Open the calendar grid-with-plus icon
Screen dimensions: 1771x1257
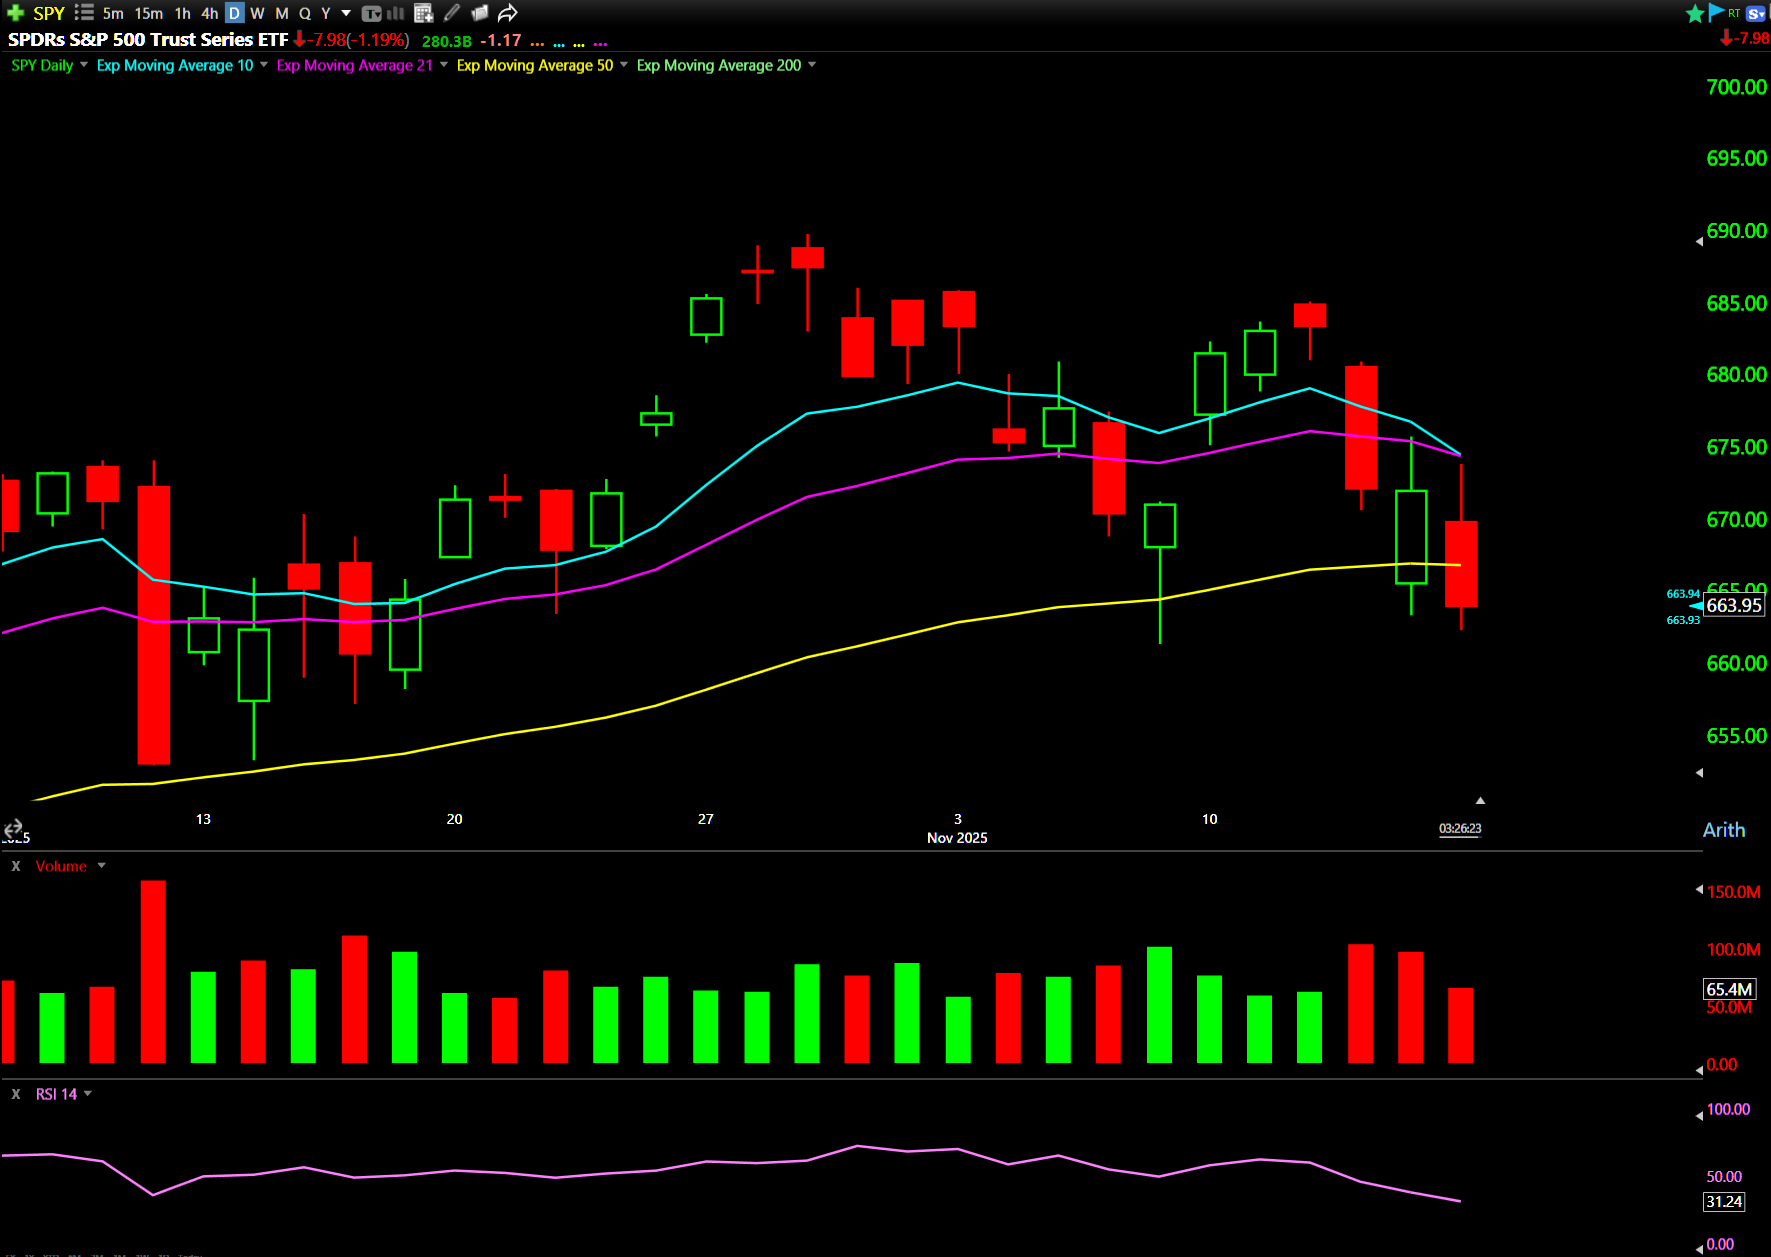click(x=423, y=13)
